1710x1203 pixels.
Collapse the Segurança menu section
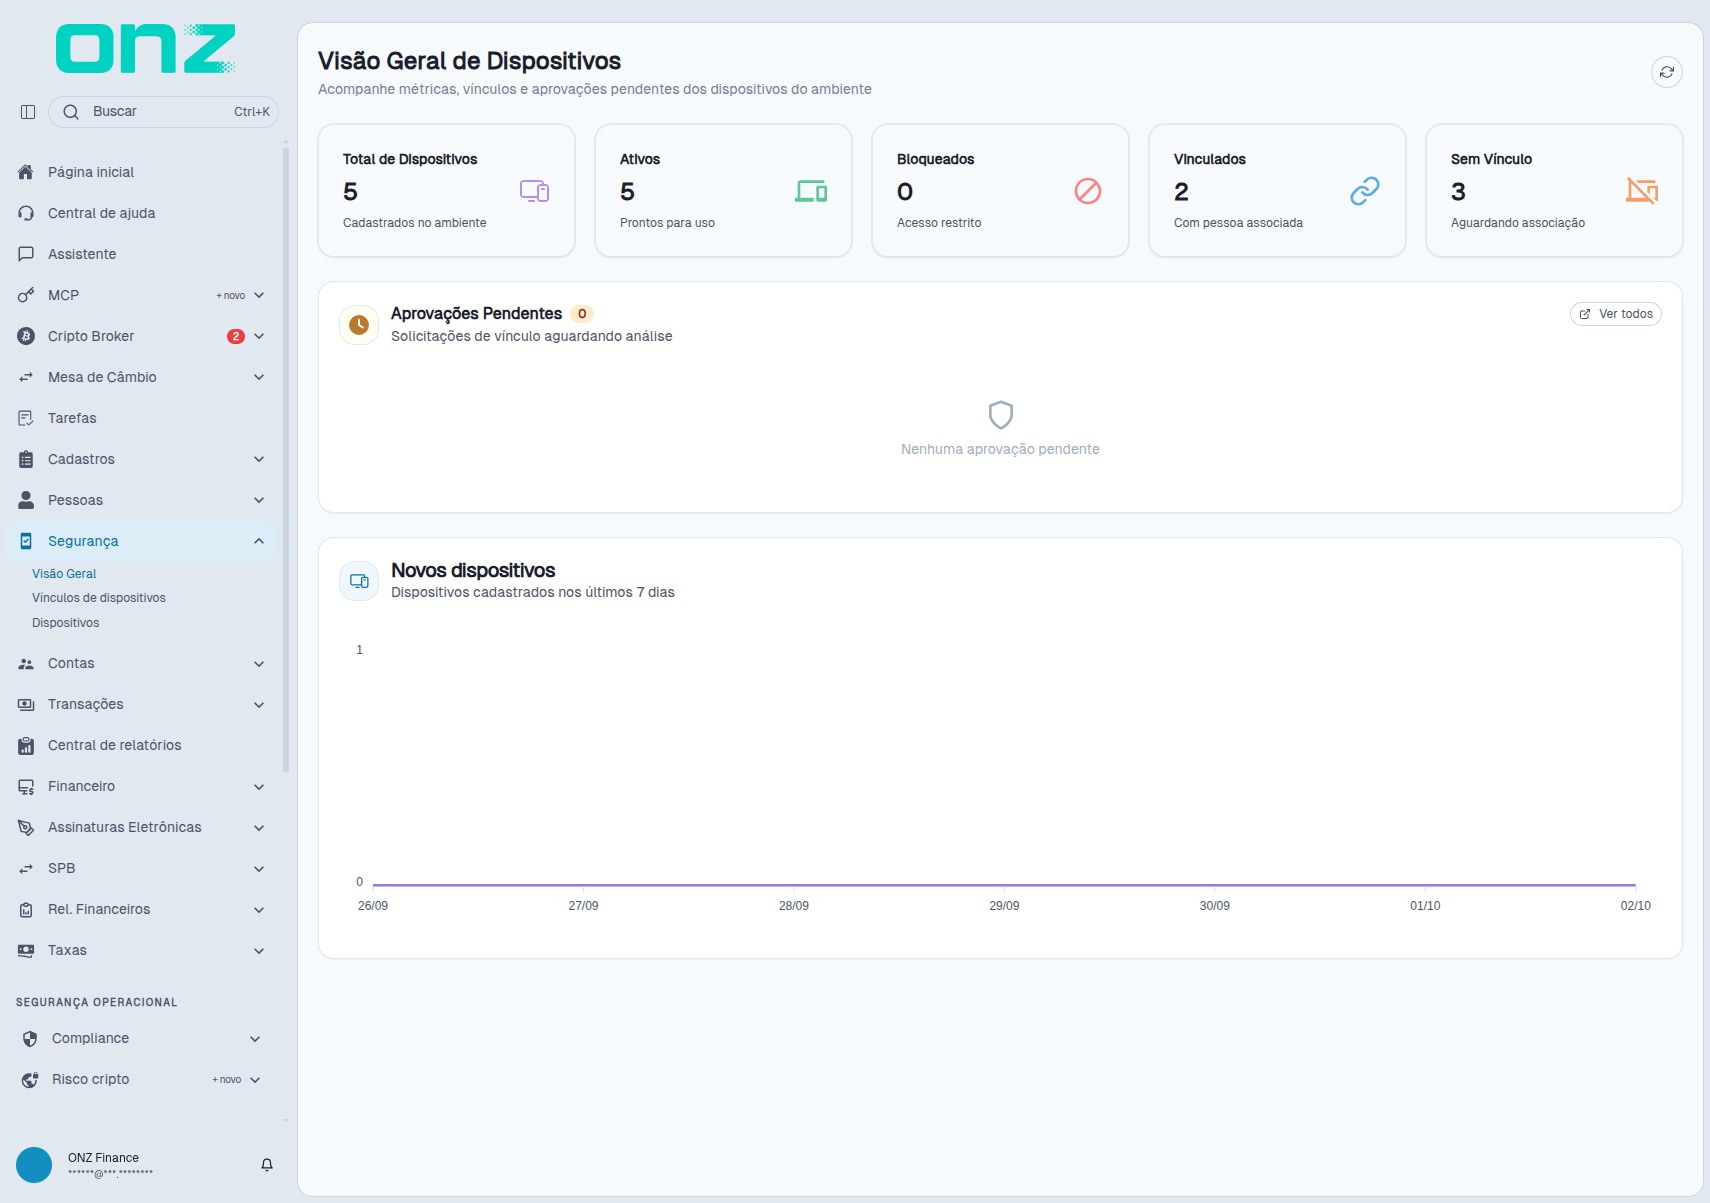(x=259, y=541)
